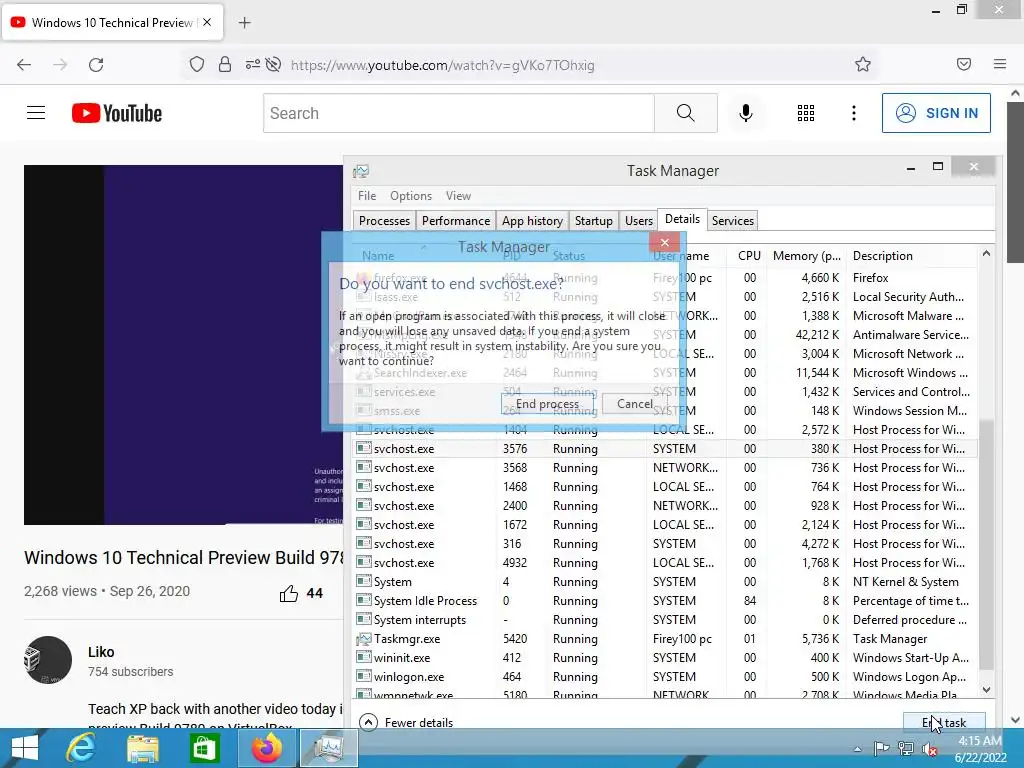Select the System interrupts row
Screen dimensions: 1024x768
[x=666, y=620]
